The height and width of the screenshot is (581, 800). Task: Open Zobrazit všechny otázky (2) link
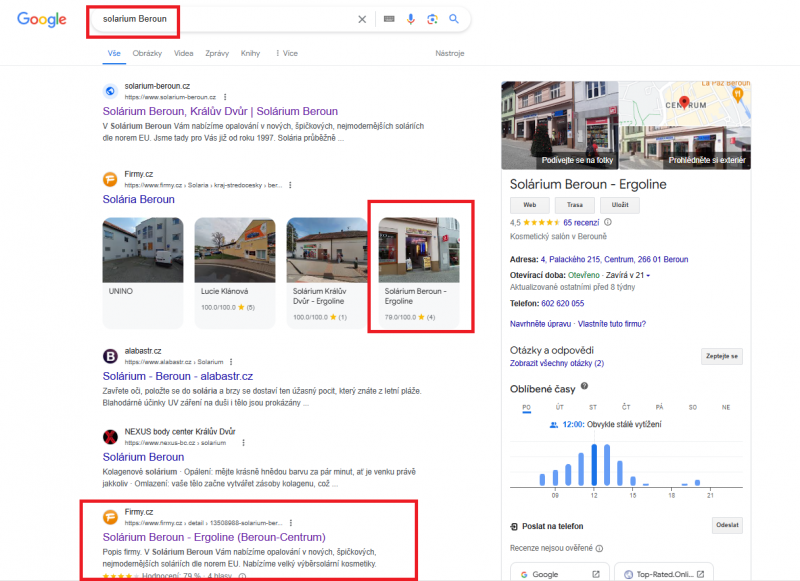pos(557,363)
